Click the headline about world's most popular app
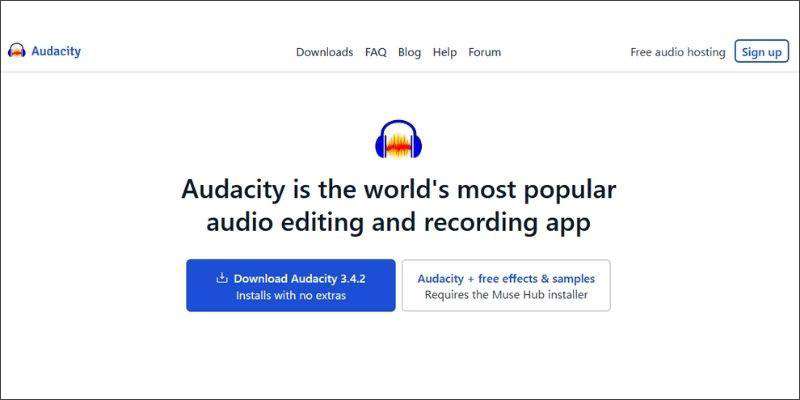 coord(398,206)
